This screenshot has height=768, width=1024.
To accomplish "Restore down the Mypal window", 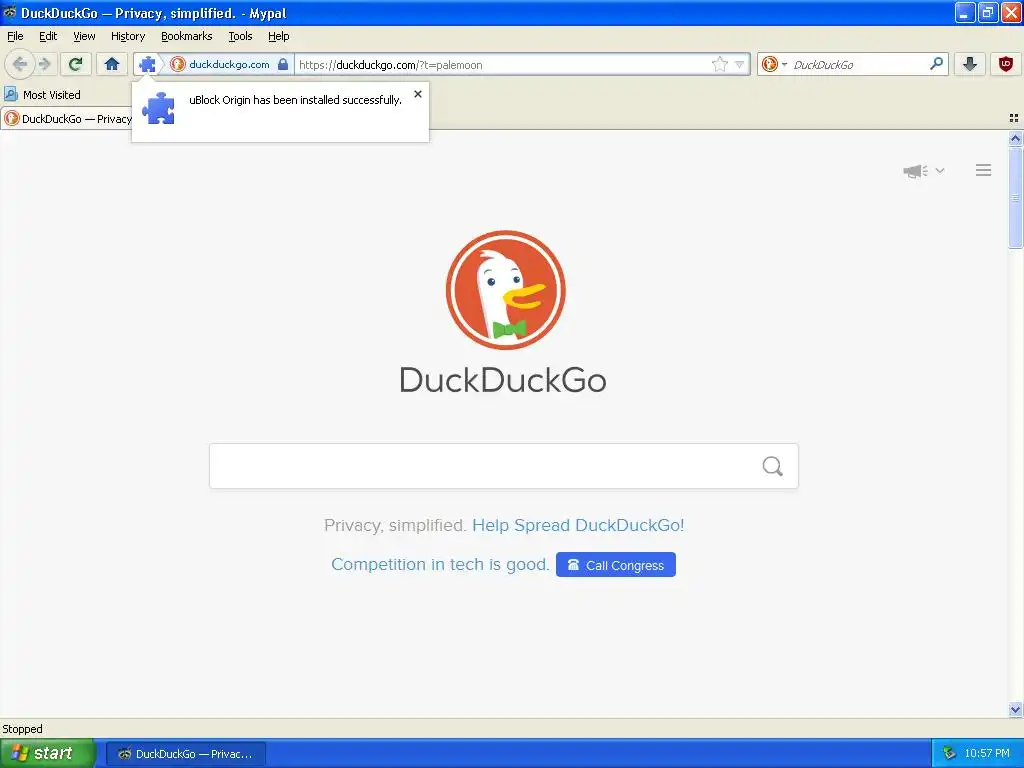I will coord(988,12).
